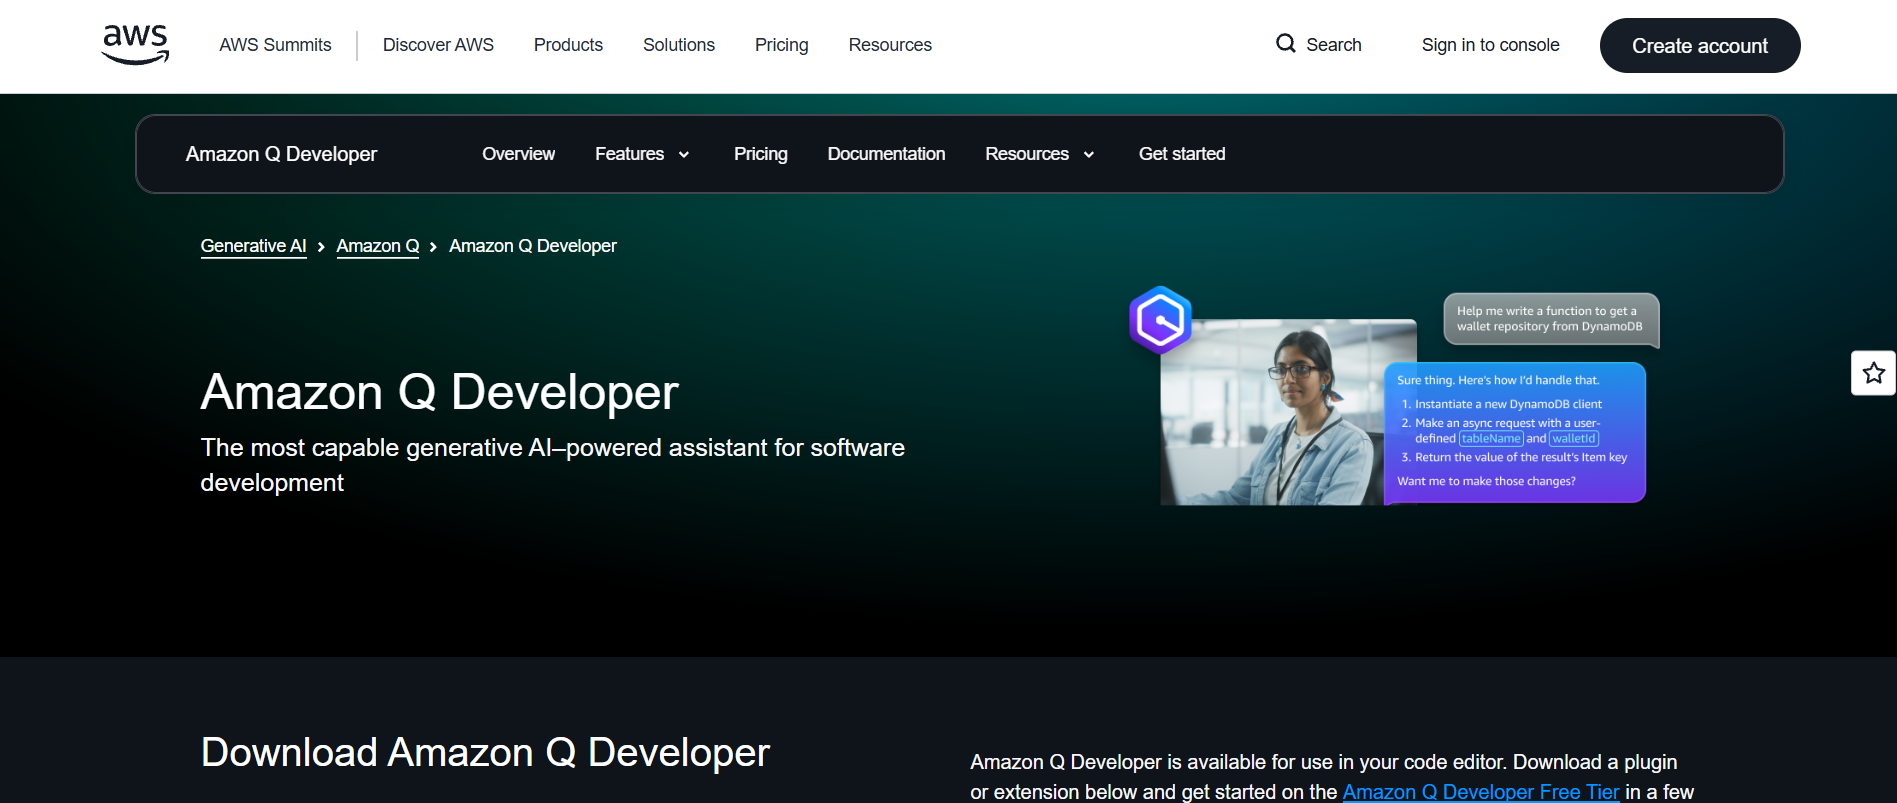Open Resources in top navigation

coord(890,45)
